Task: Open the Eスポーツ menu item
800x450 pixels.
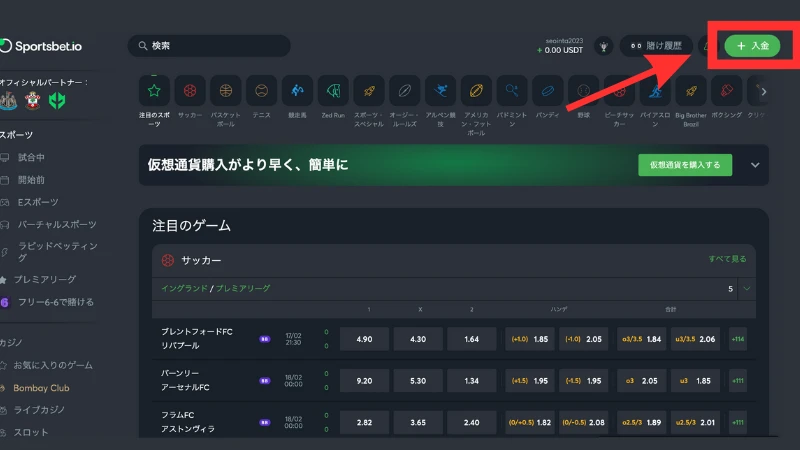Action: tap(37, 202)
